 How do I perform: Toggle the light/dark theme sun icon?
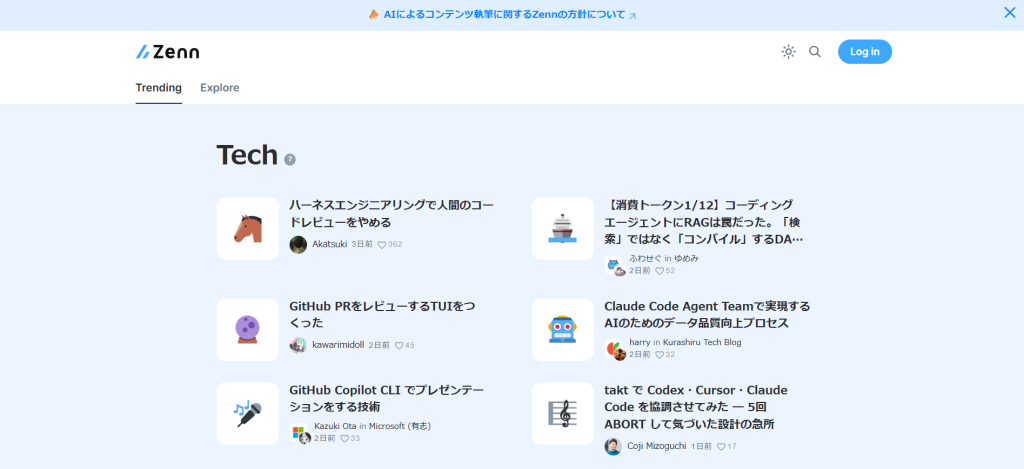click(x=788, y=52)
